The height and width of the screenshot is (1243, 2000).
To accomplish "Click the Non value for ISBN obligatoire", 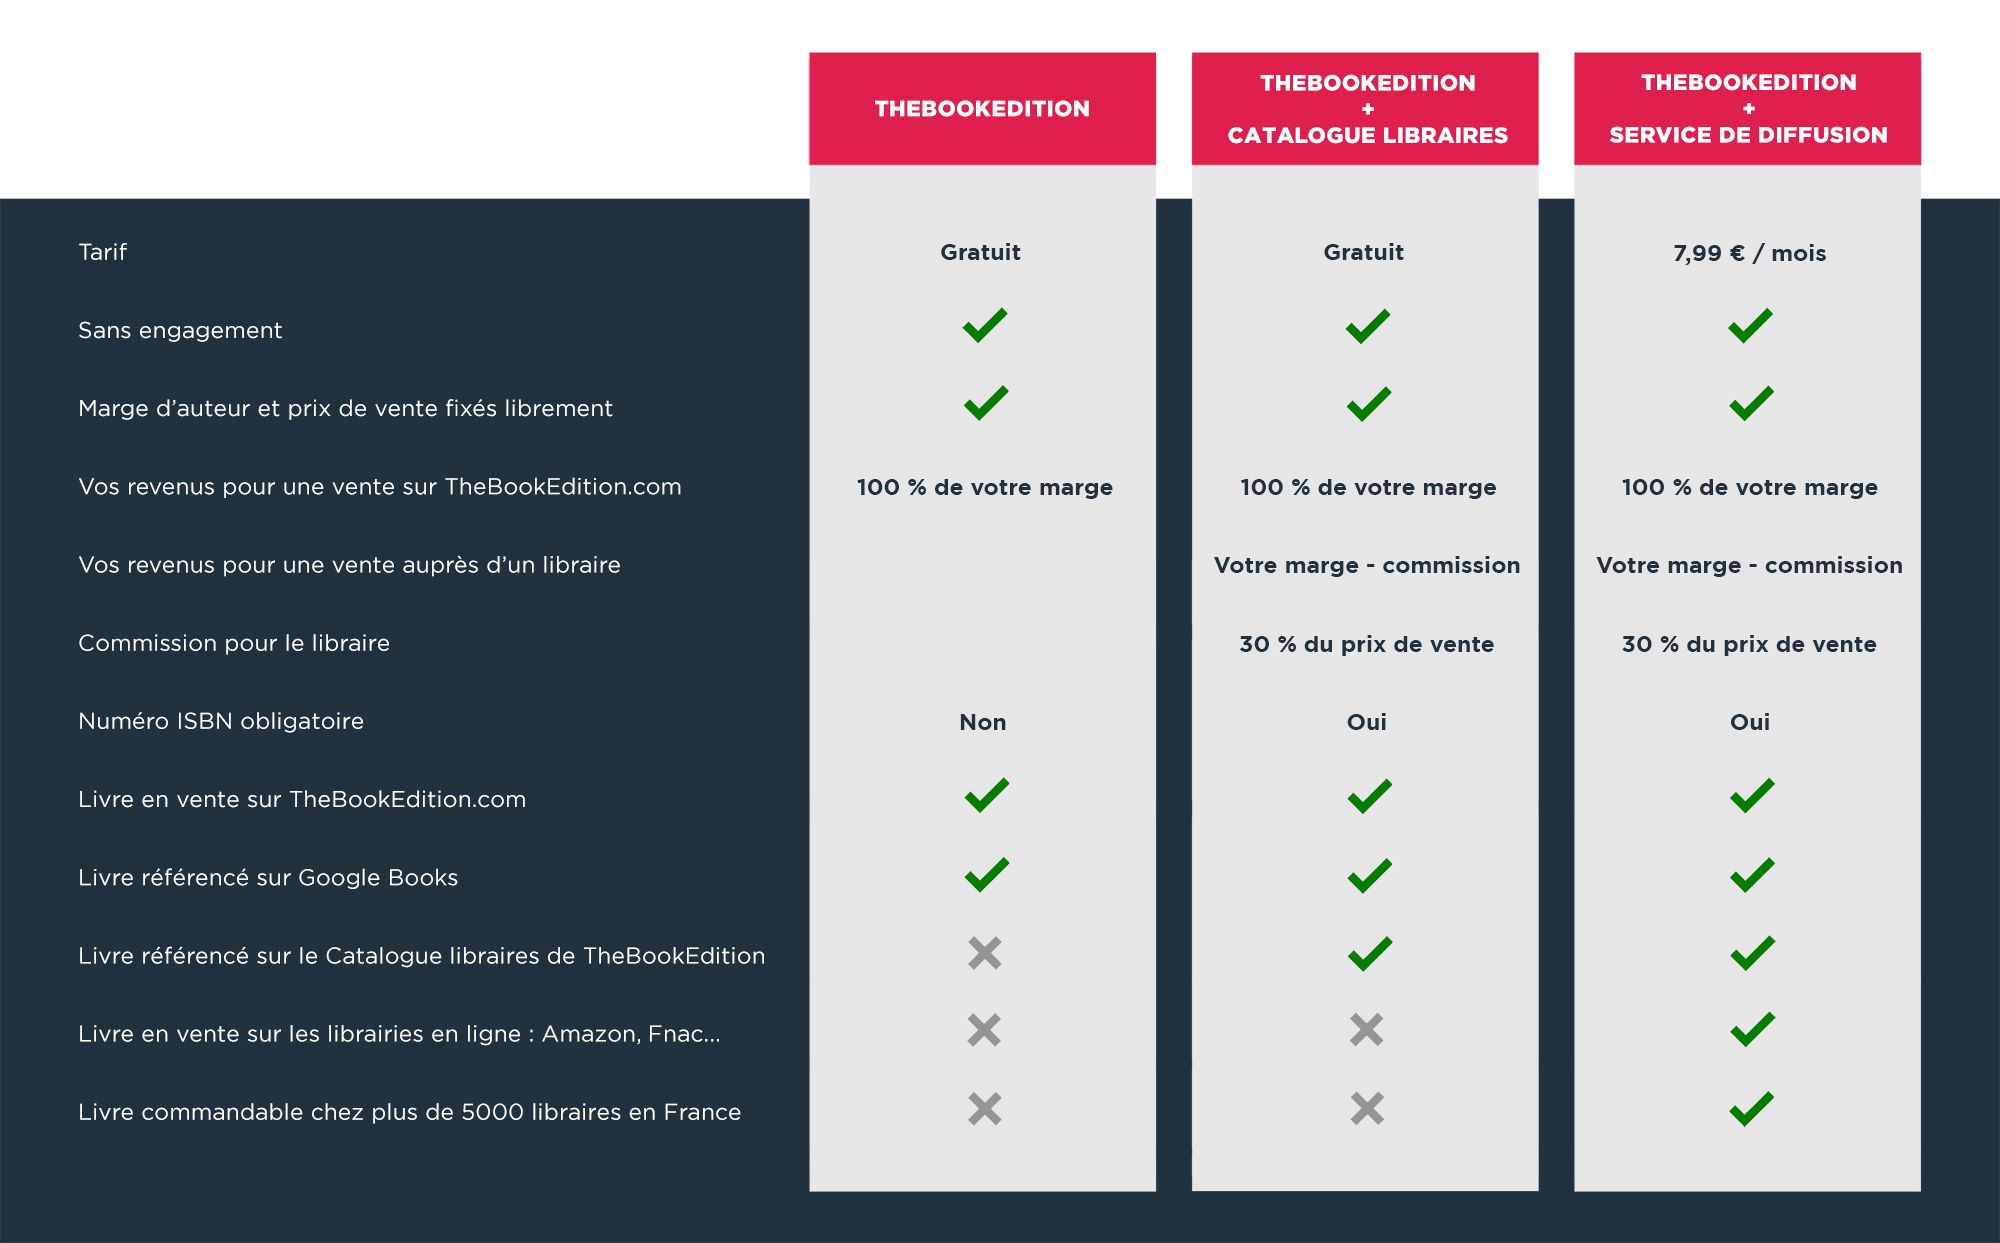I will (x=983, y=722).
